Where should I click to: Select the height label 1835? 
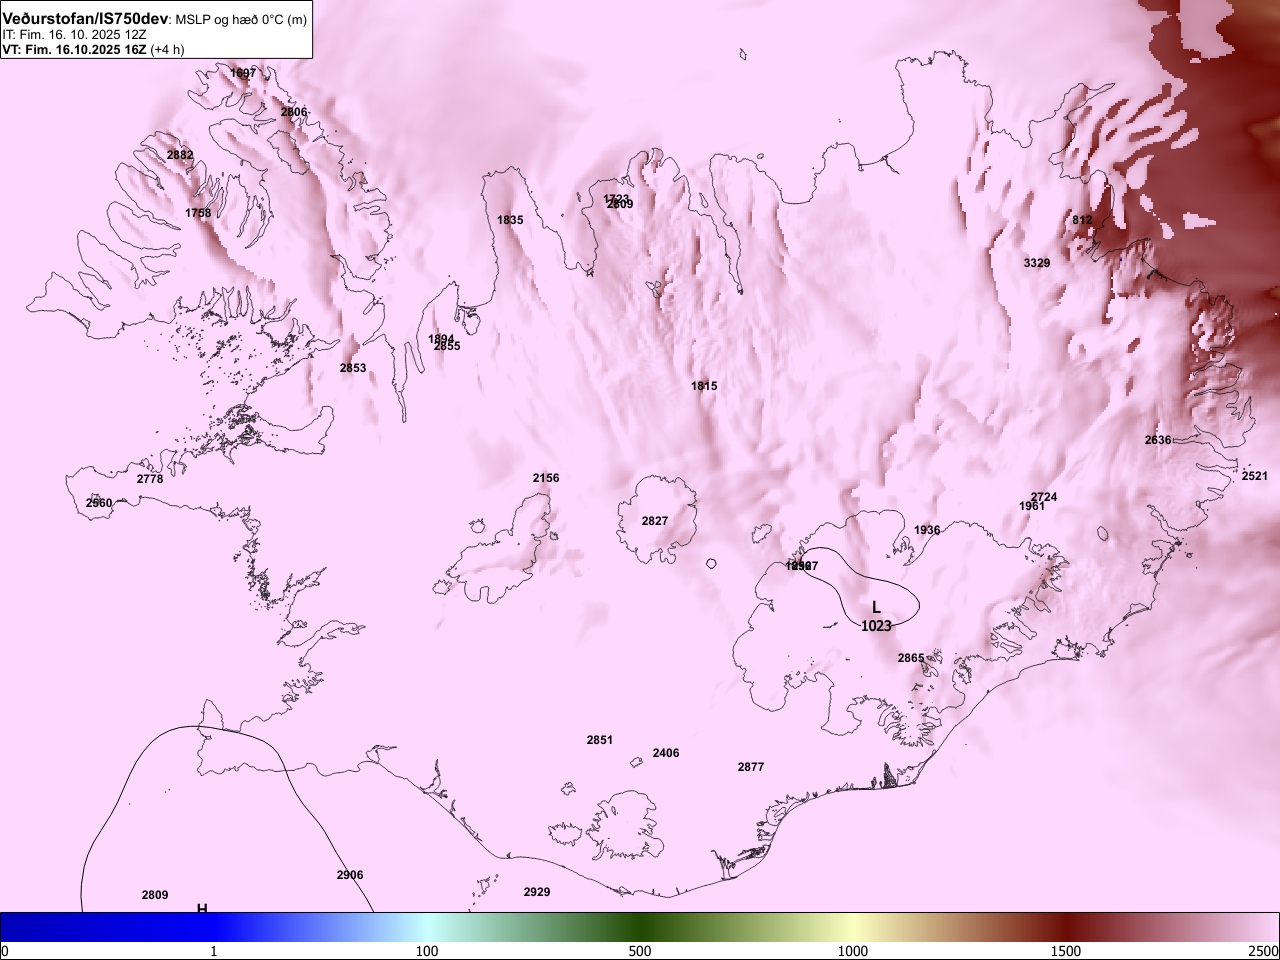coord(510,220)
